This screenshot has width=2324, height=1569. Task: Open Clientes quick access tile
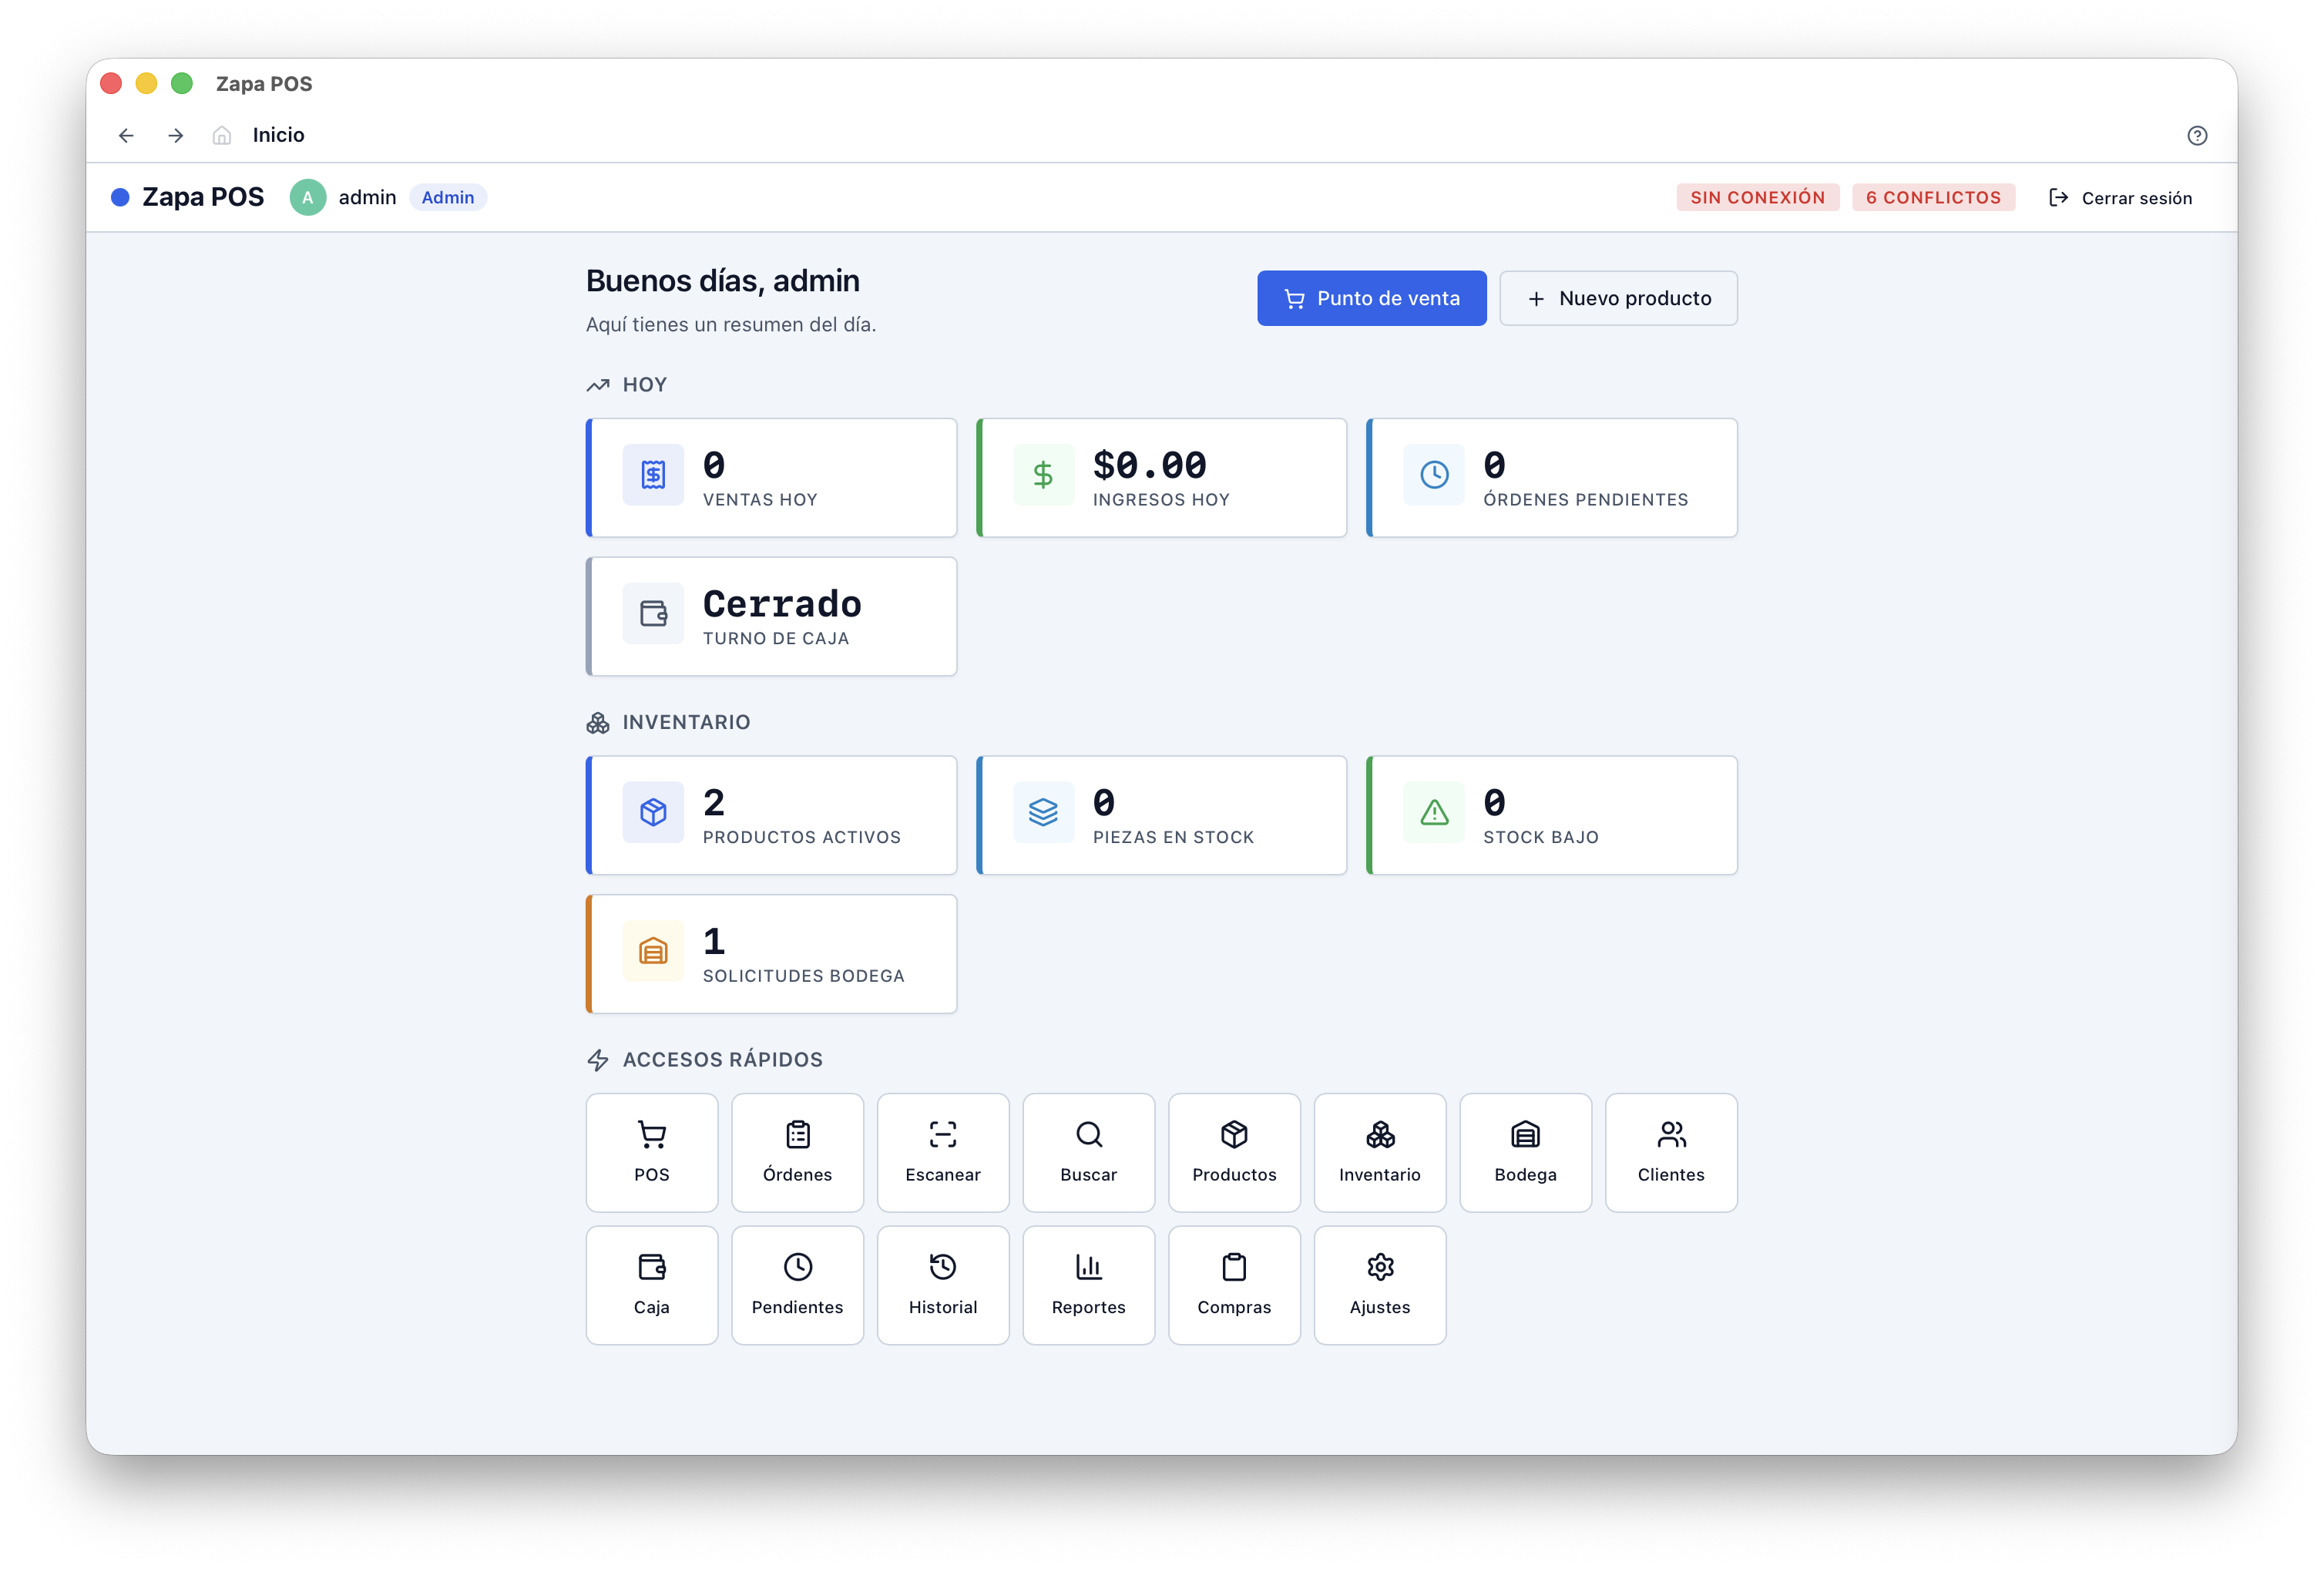[1671, 1153]
